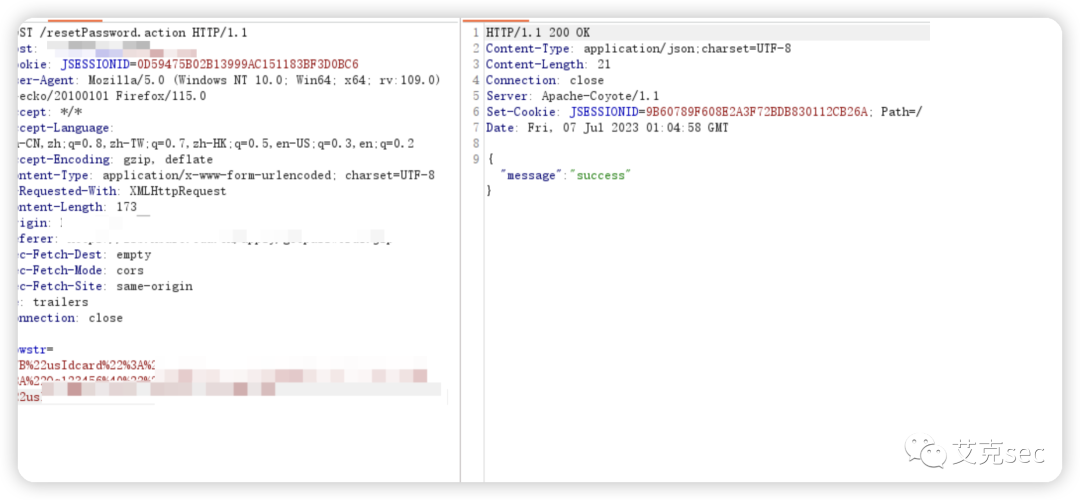Click the HTTP/1.1 200 OK status line

pos(538,33)
